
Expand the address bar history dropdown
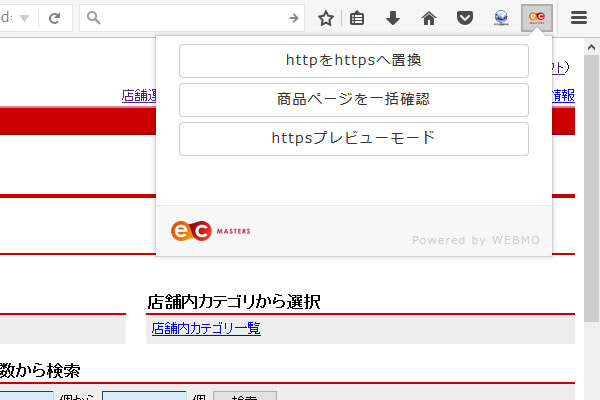point(24,18)
